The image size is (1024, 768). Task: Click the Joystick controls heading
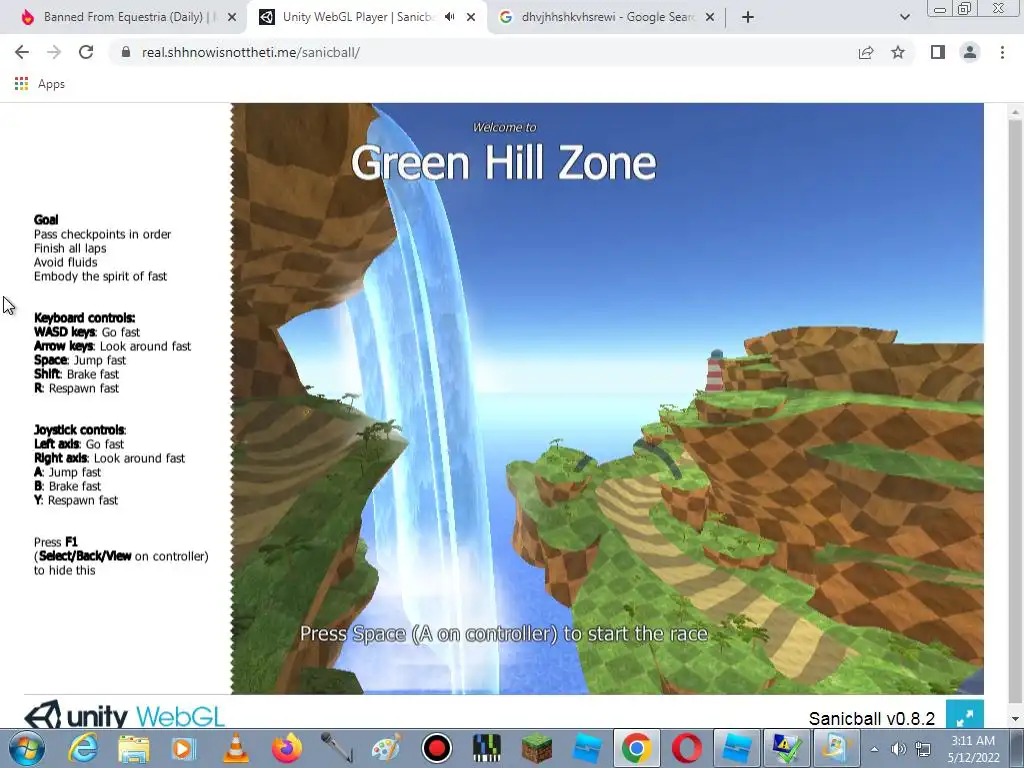[80, 430]
